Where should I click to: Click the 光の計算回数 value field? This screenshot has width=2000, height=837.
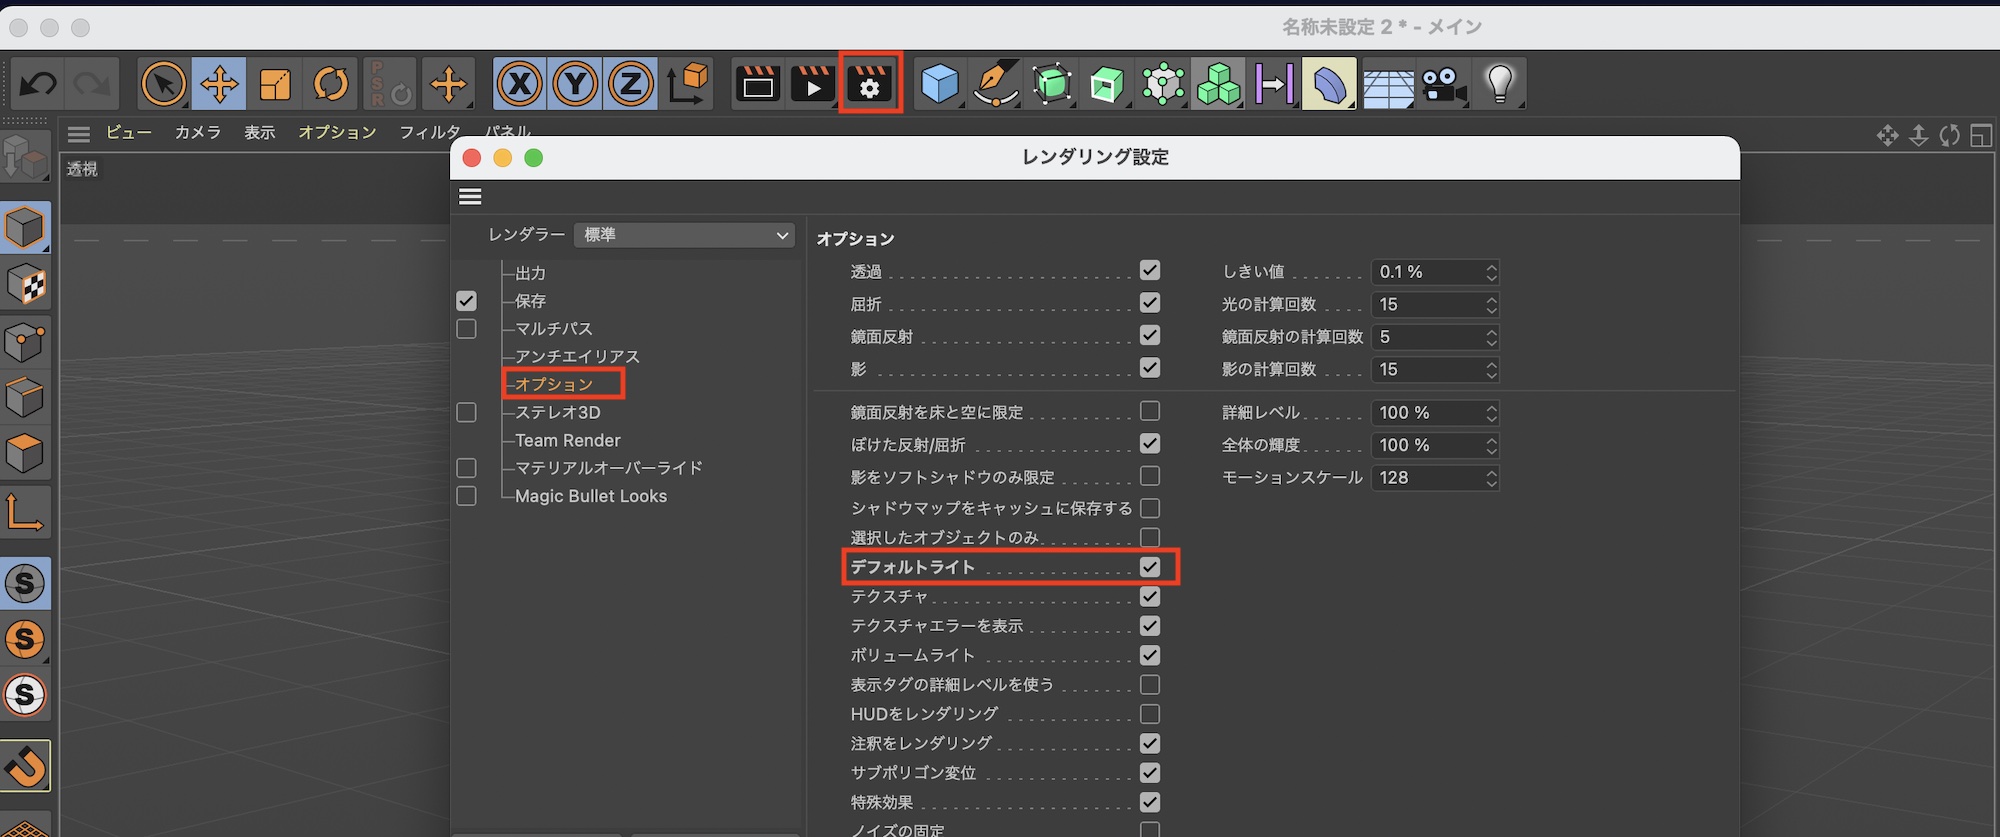pos(1428,304)
